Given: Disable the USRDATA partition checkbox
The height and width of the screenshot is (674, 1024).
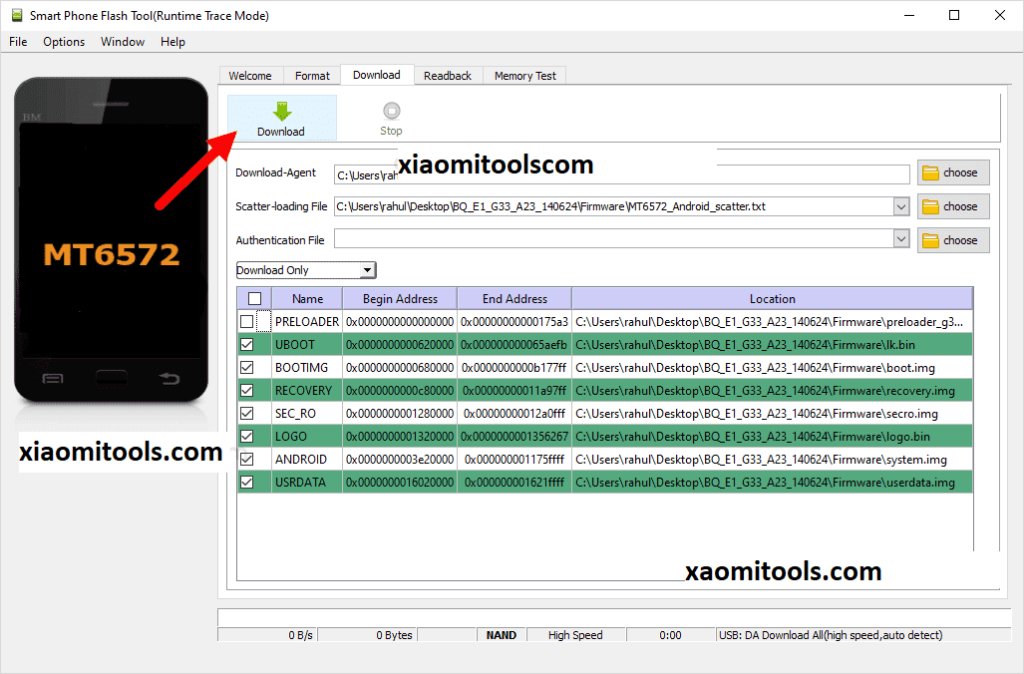Looking at the screenshot, I should point(247,483).
